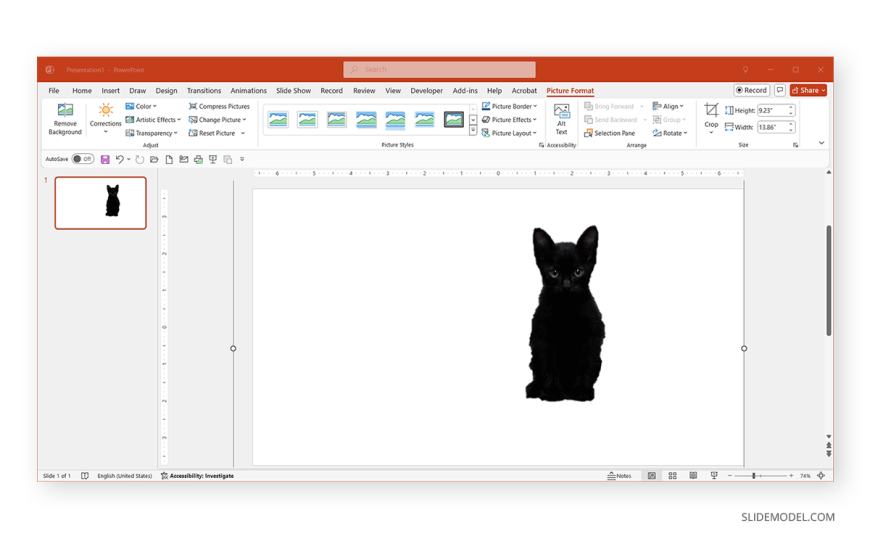The width and height of the screenshot is (870, 539).
Task: Select the Picture Format tab
Action: [570, 90]
